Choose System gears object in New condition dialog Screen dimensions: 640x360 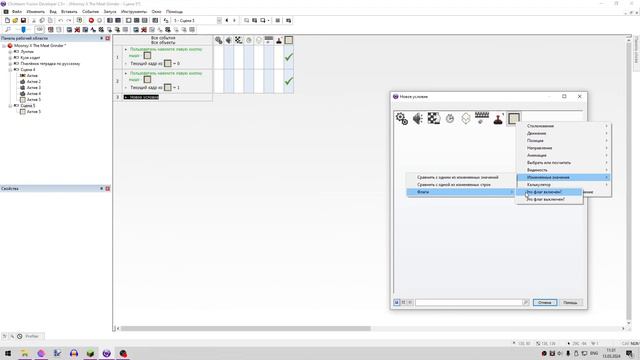click(402, 118)
